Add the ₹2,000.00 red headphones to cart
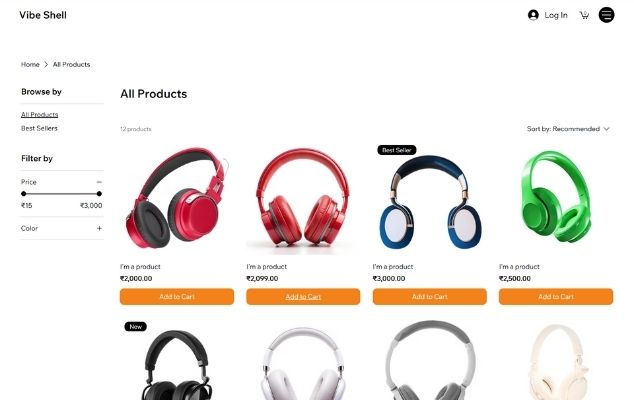The image size is (634, 400). point(177,296)
